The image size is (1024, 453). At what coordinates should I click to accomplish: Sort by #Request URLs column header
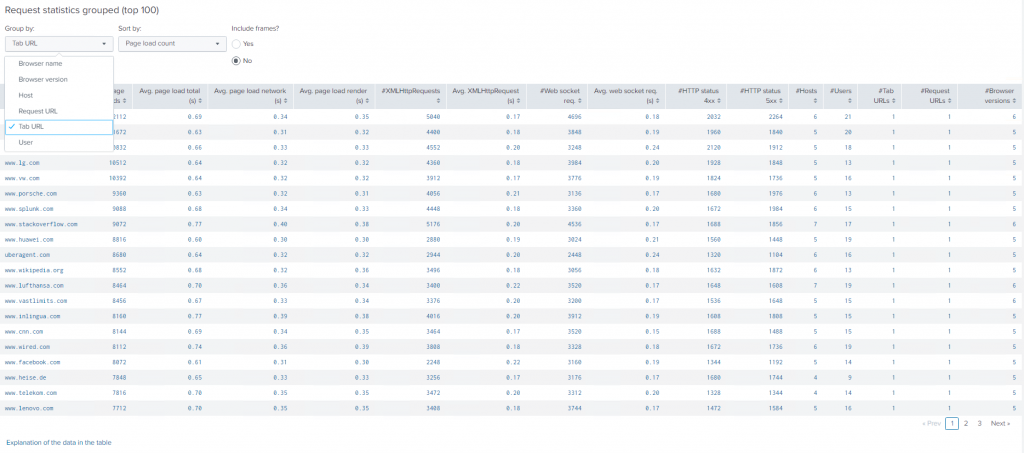tap(930, 96)
